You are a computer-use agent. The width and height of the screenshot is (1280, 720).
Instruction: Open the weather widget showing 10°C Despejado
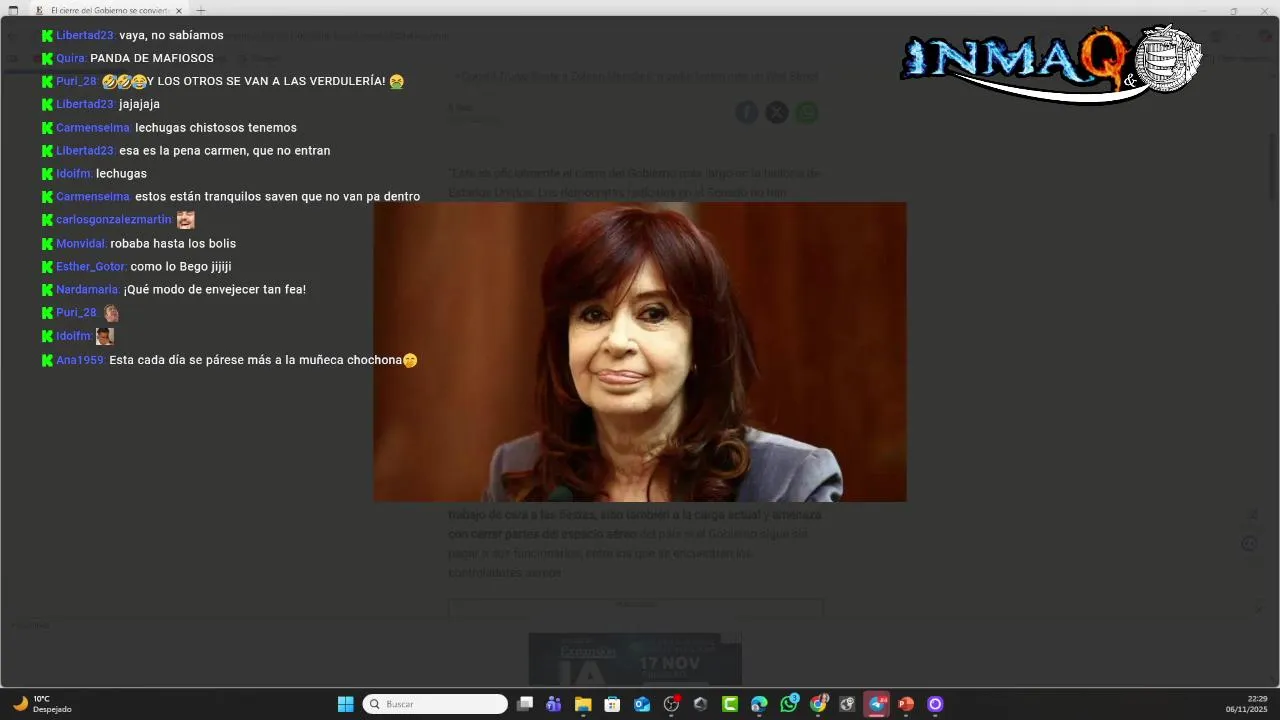tap(42, 704)
